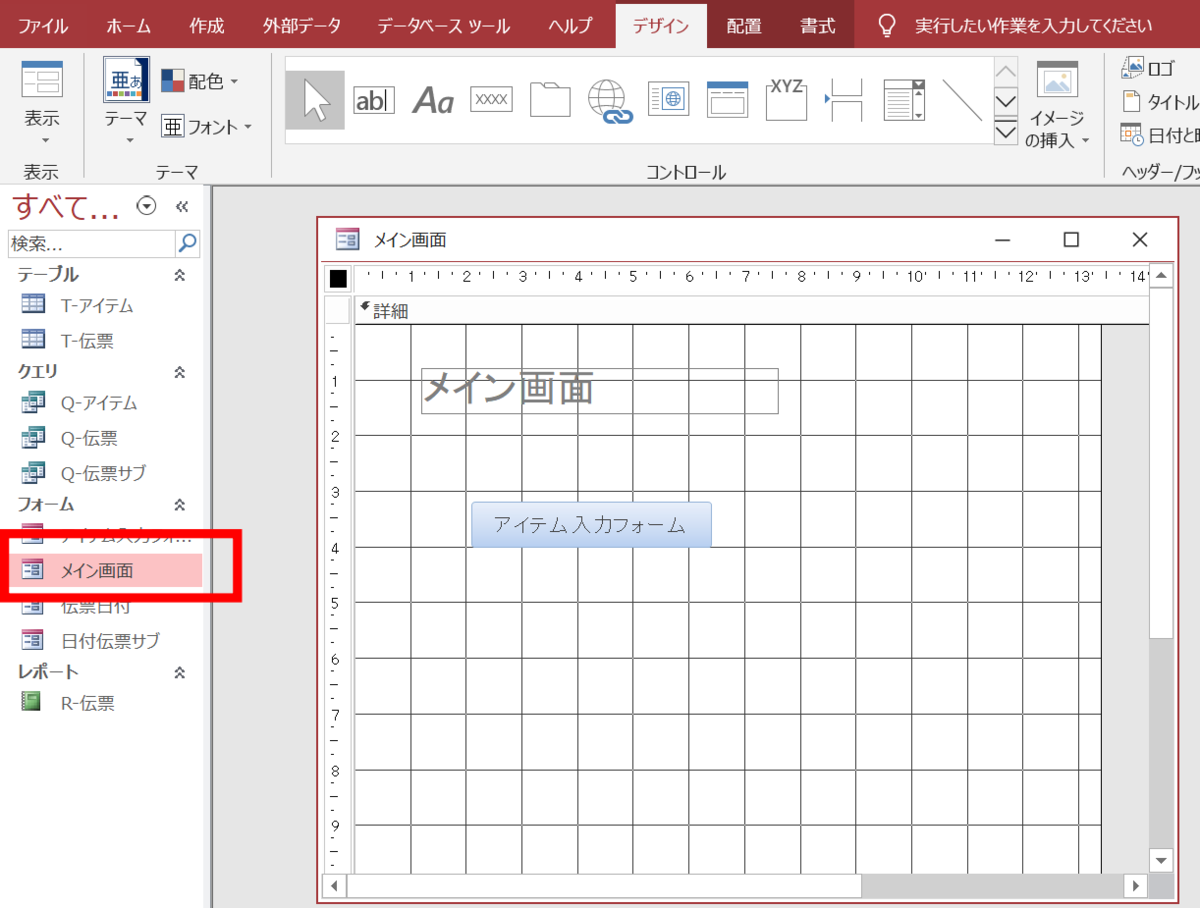The image size is (1200, 908).
Task: Collapse the テーブル group
Action: point(180,275)
